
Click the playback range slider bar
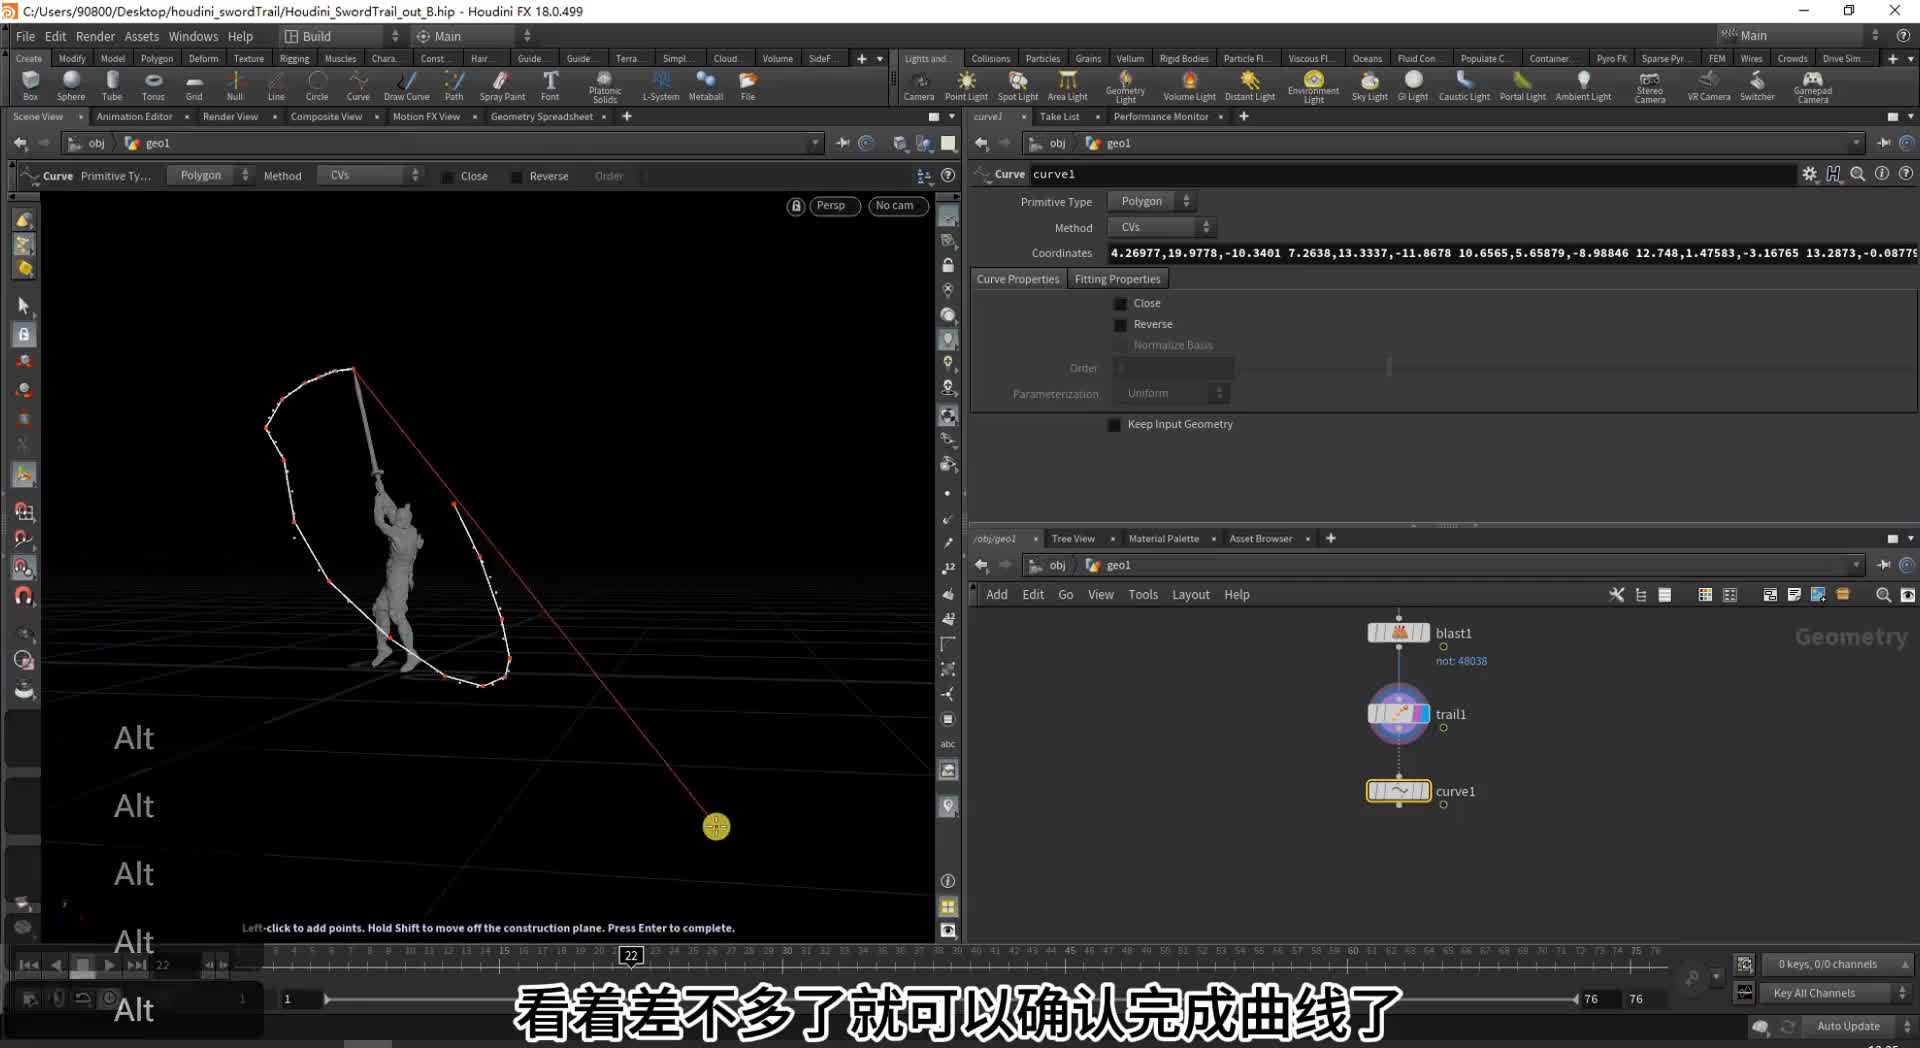pyautogui.click(x=950, y=998)
